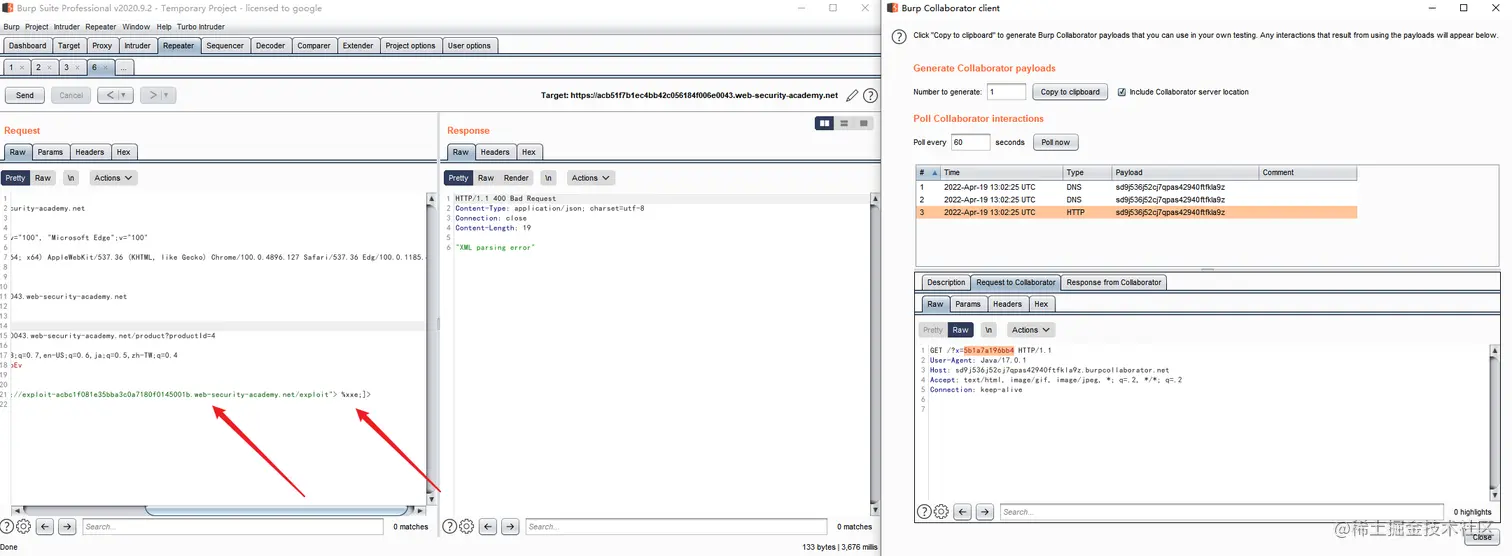The height and width of the screenshot is (556, 1512).
Task: Open the Turbo Intruder menu
Action: (x=200, y=27)
